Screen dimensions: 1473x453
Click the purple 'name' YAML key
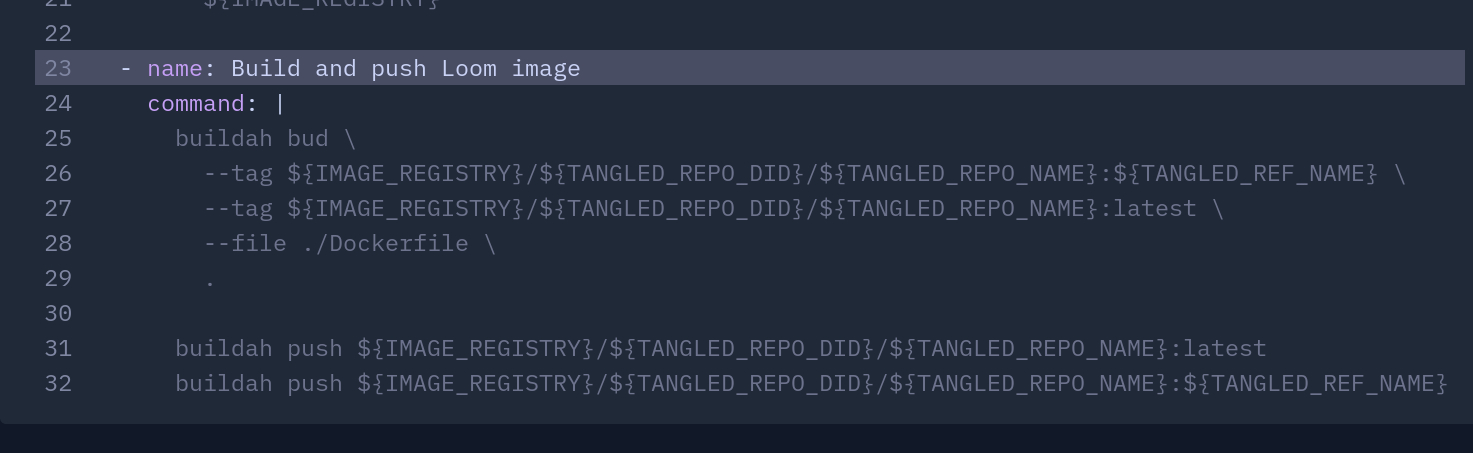175,68
